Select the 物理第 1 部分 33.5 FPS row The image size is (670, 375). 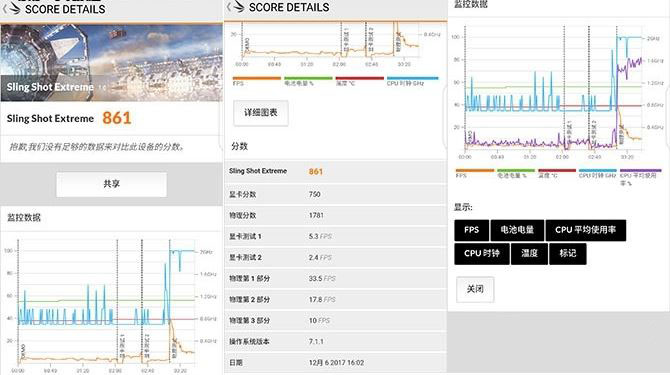coord(335,278)
